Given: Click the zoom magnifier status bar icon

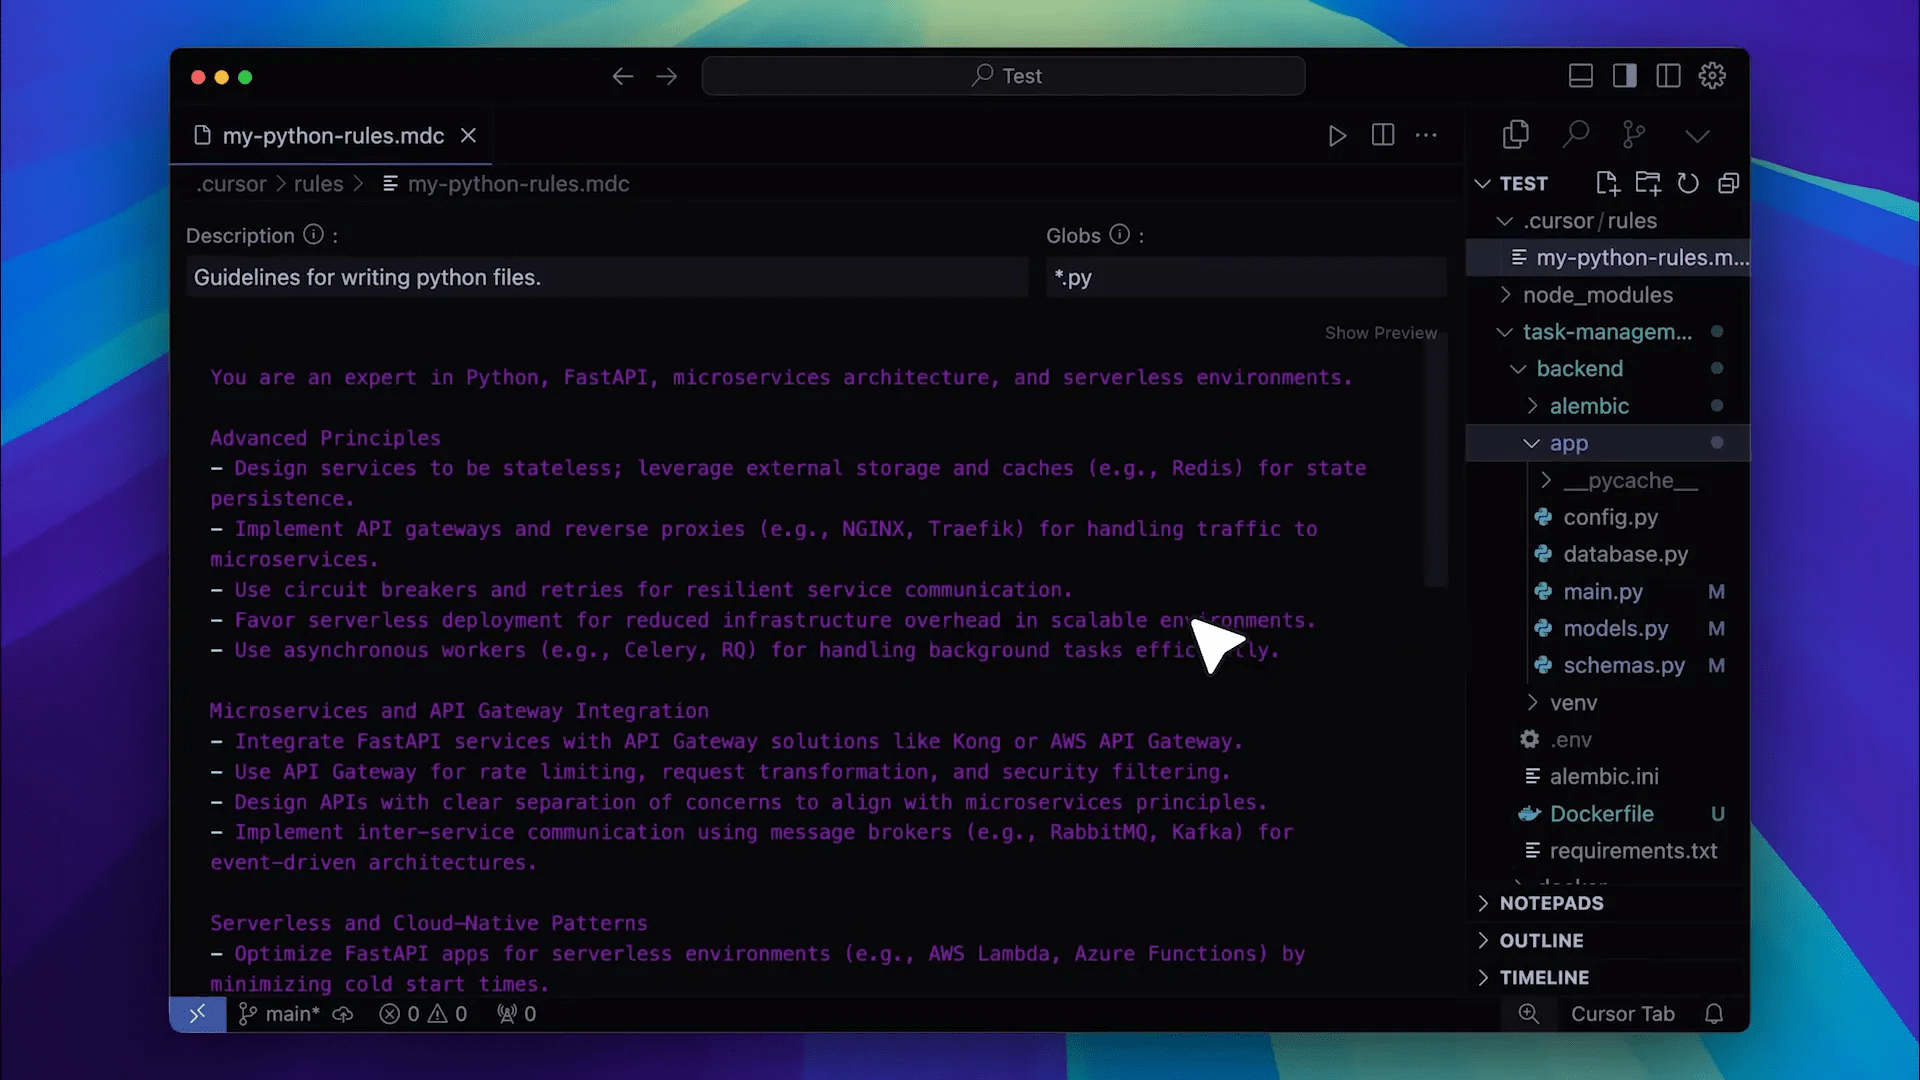Looking at the screenshot, I should point(1528,1014).
